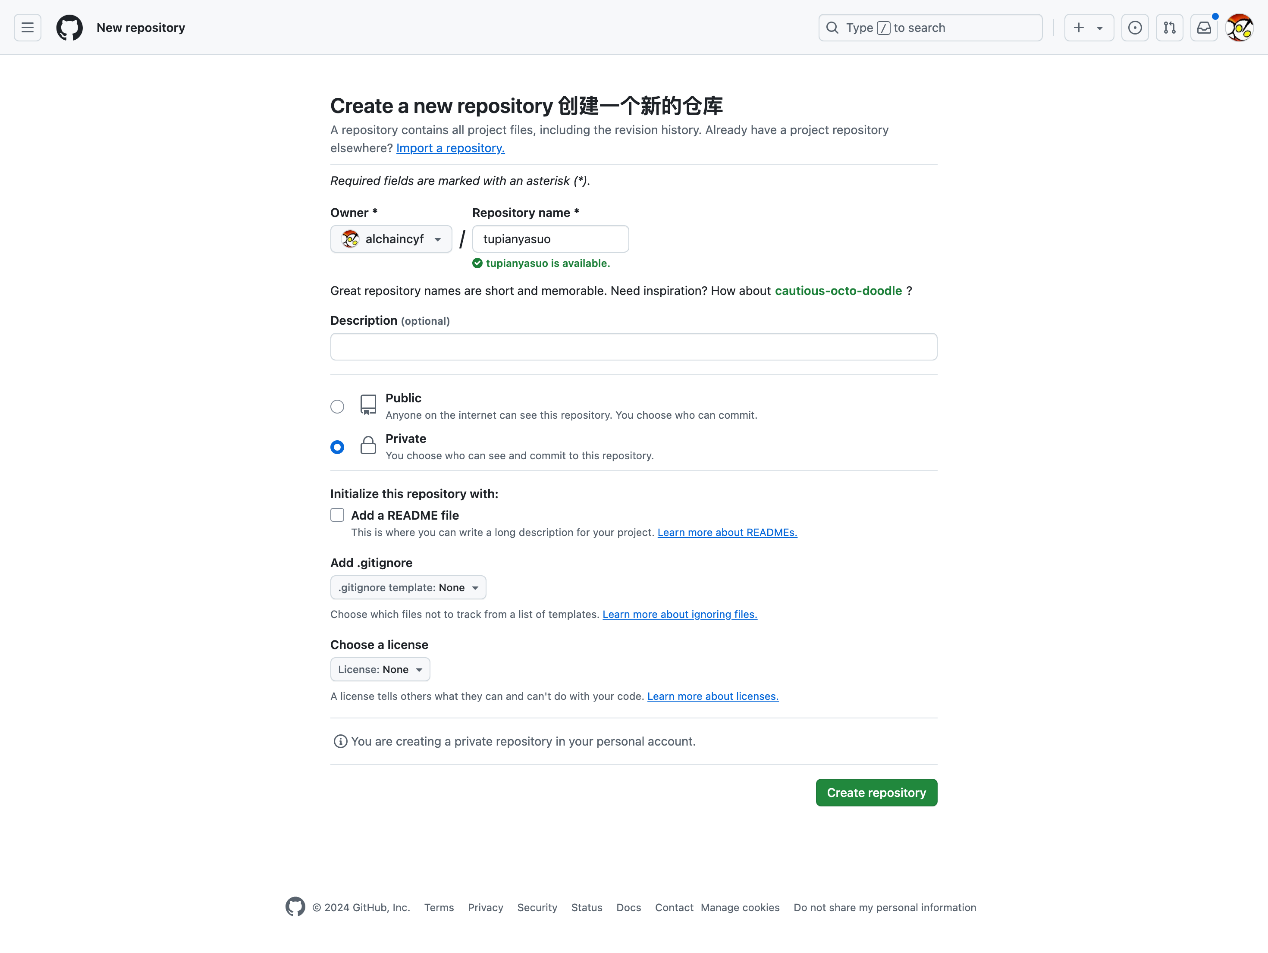
Task: Select the Public visibility radio button
Action: (x=337, y=406)
